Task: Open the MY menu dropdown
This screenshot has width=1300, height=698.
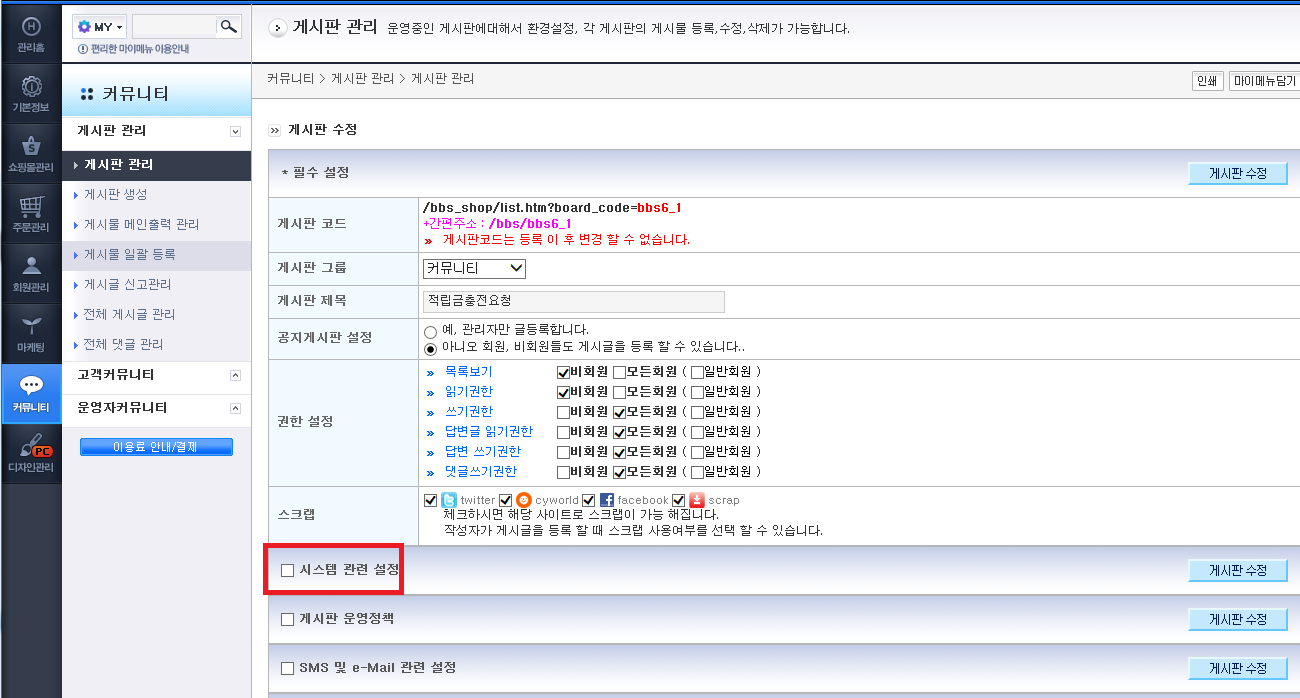Action: [100, 27]
